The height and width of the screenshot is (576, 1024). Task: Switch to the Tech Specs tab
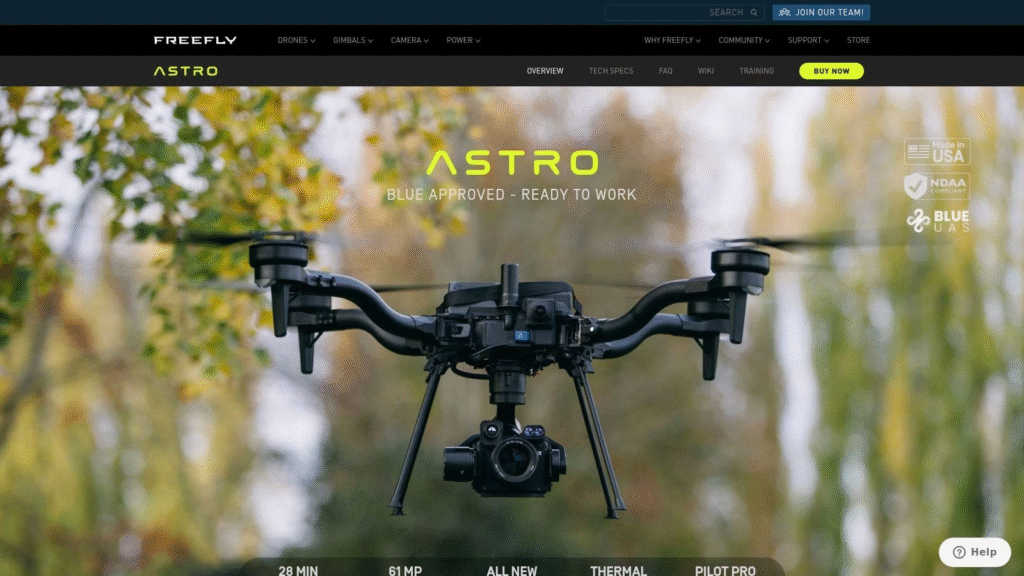click(611, 71)
